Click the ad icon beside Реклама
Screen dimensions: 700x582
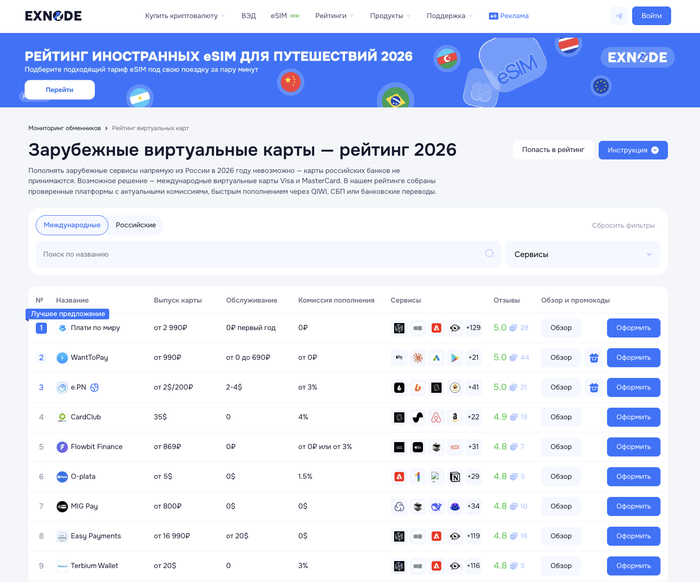click(x=493, y=16)
